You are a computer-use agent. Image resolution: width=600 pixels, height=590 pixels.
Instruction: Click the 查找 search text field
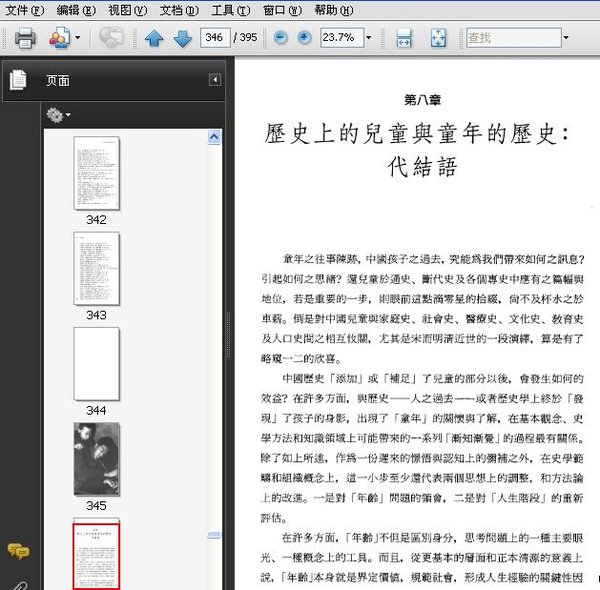click(510, 39)
